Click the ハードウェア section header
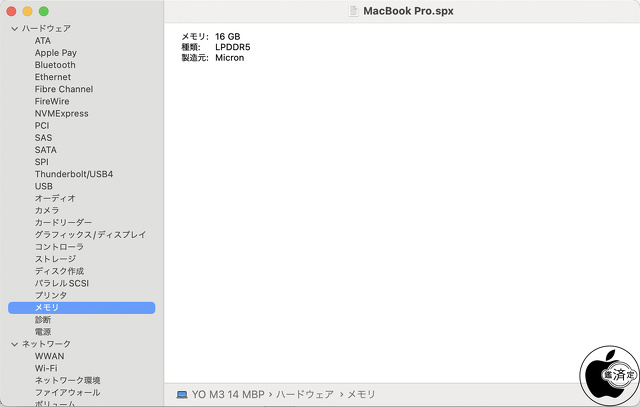This screenshot has width=640, height=407. 46,29
